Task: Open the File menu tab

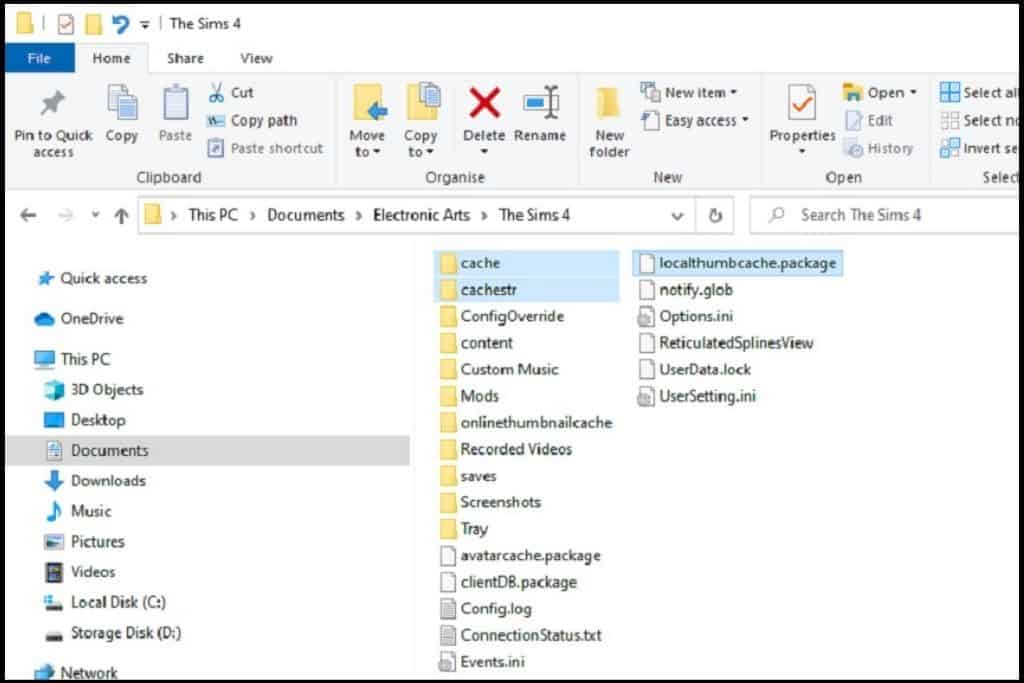Action: pyautogui.click(x=39, y=58)
